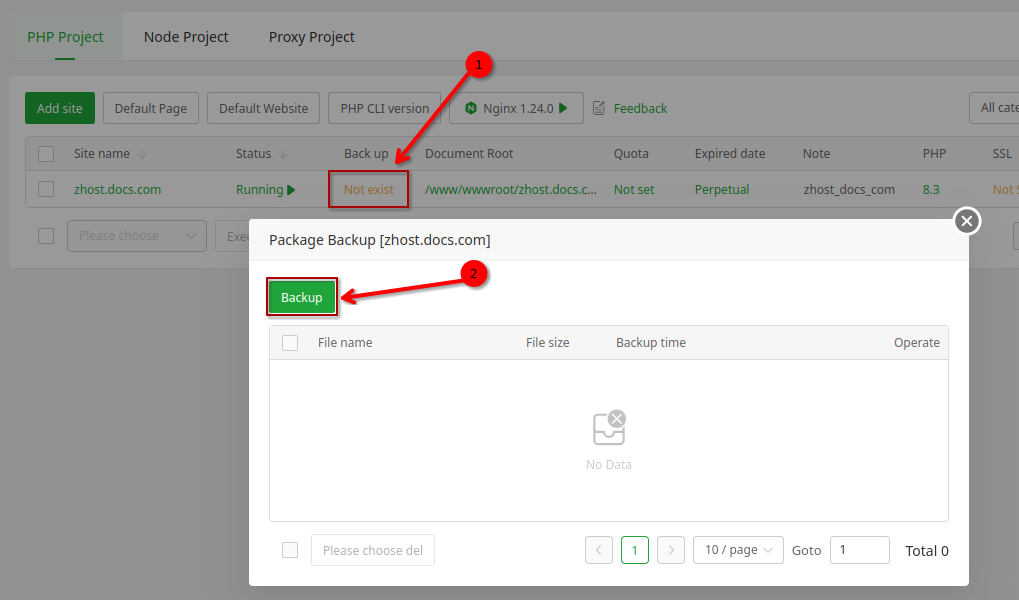Switch to the Node Project tab

coord(186,37)
